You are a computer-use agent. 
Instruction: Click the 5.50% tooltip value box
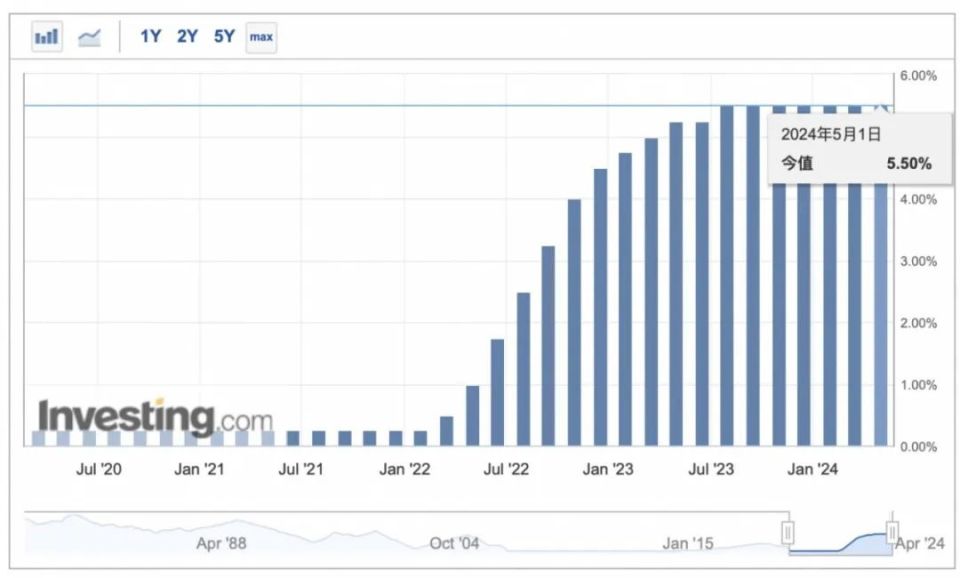[x=860, y=149]
